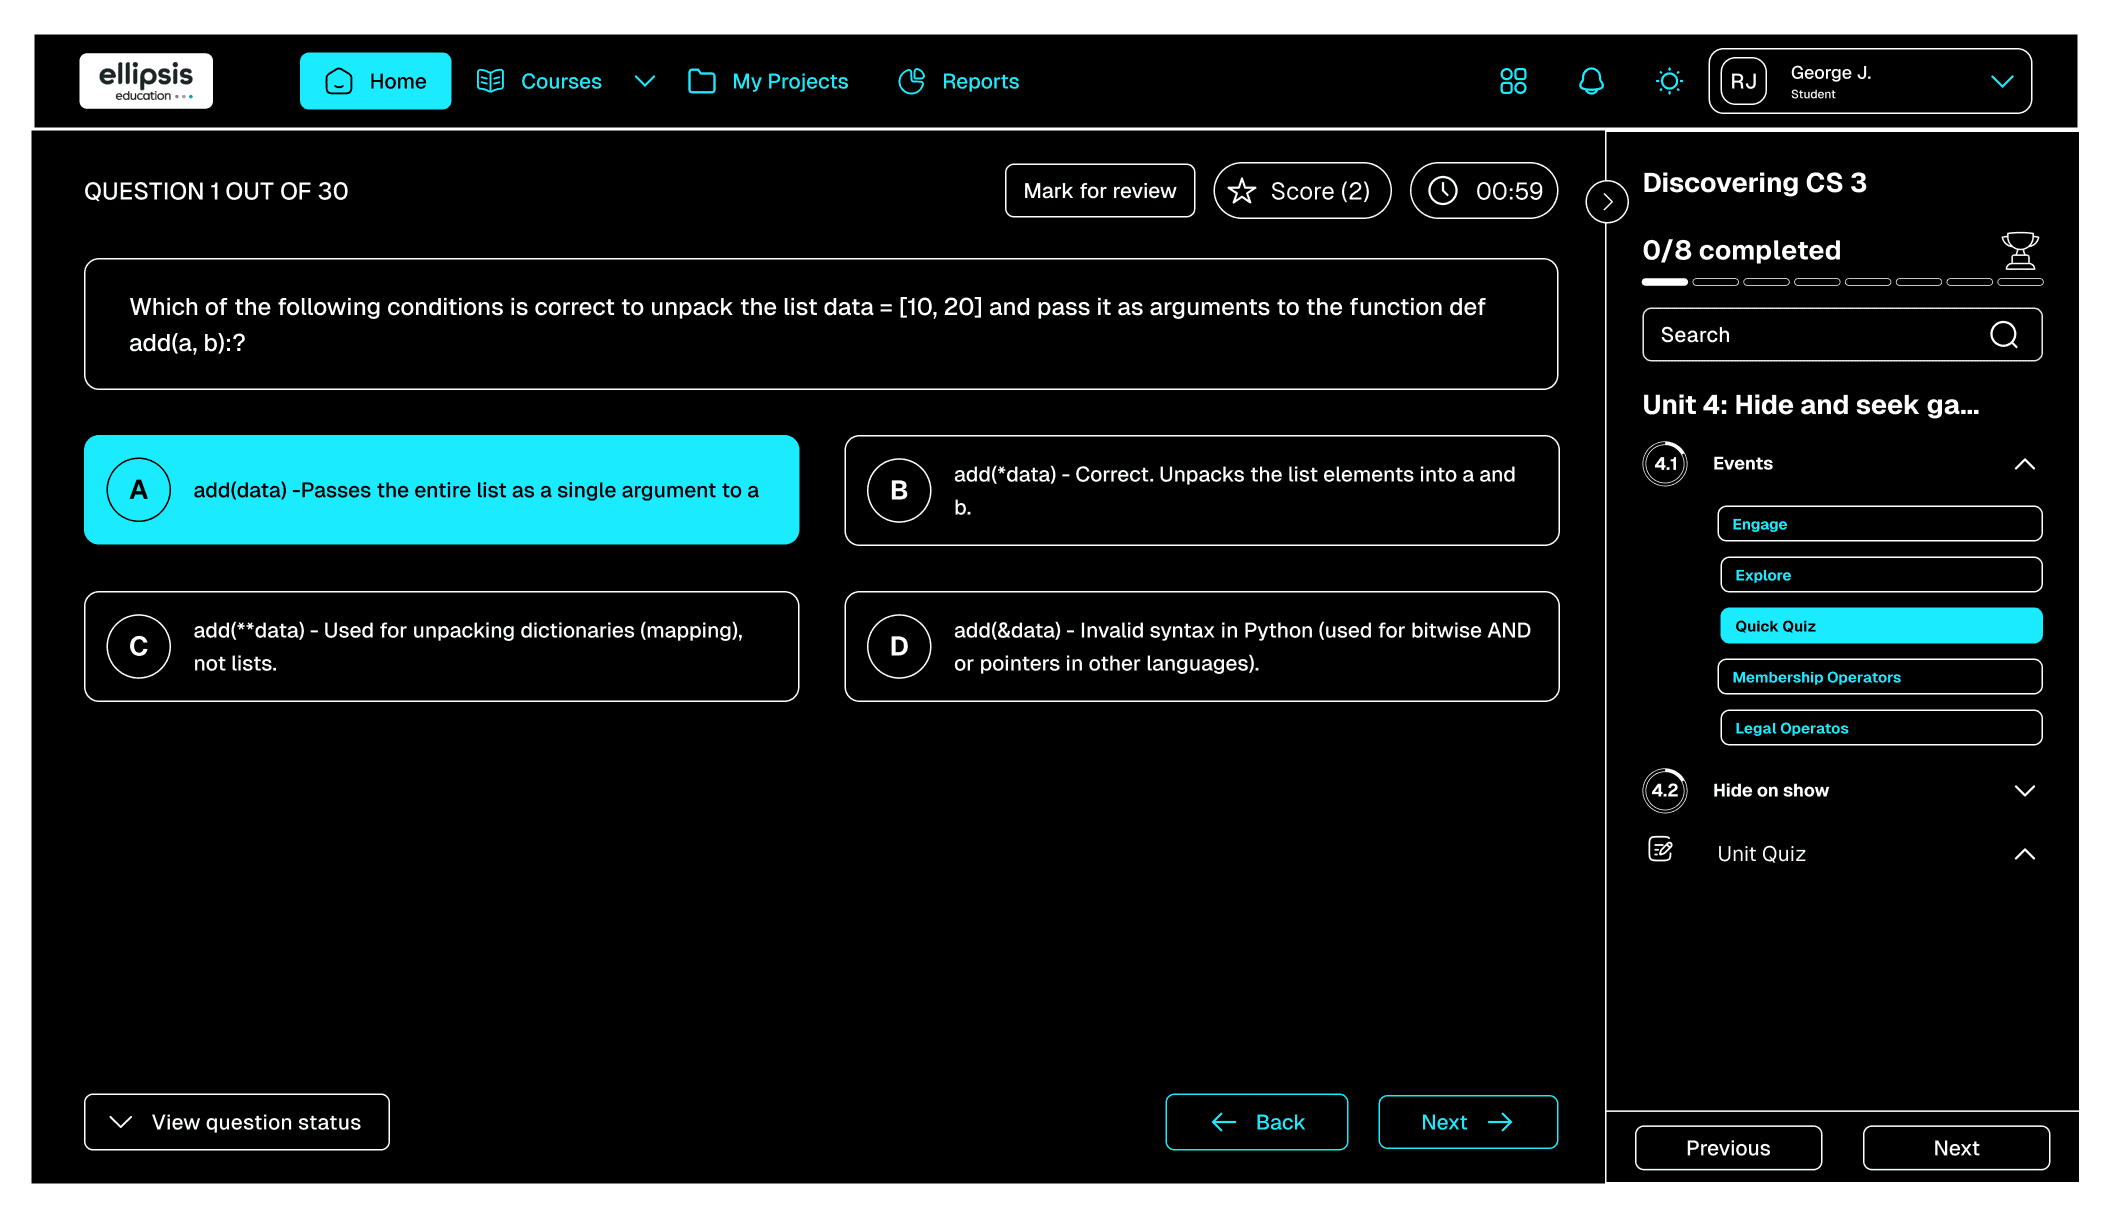Click the trophy icon near progress
The image size is (2112, 1215).
tap(2019, 250)
